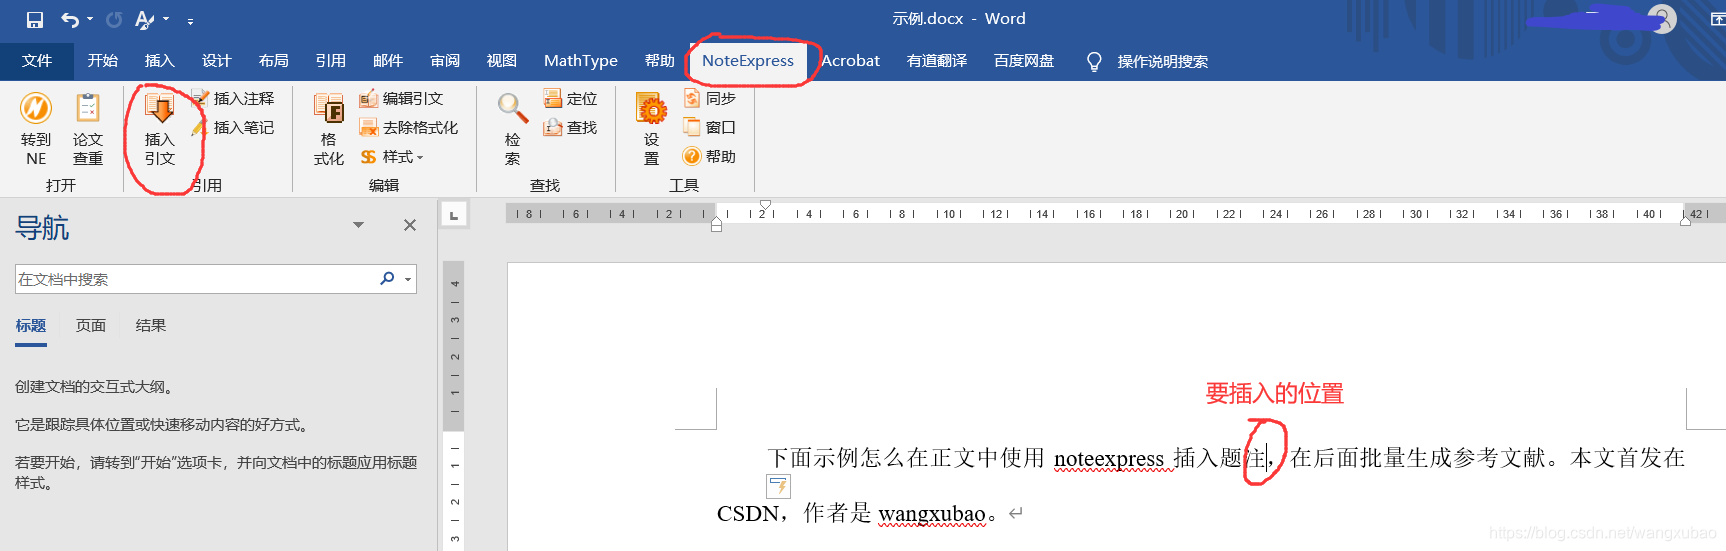Click 编辑引文 in the ribbon
1726x551 pixels.
point(401,98)
